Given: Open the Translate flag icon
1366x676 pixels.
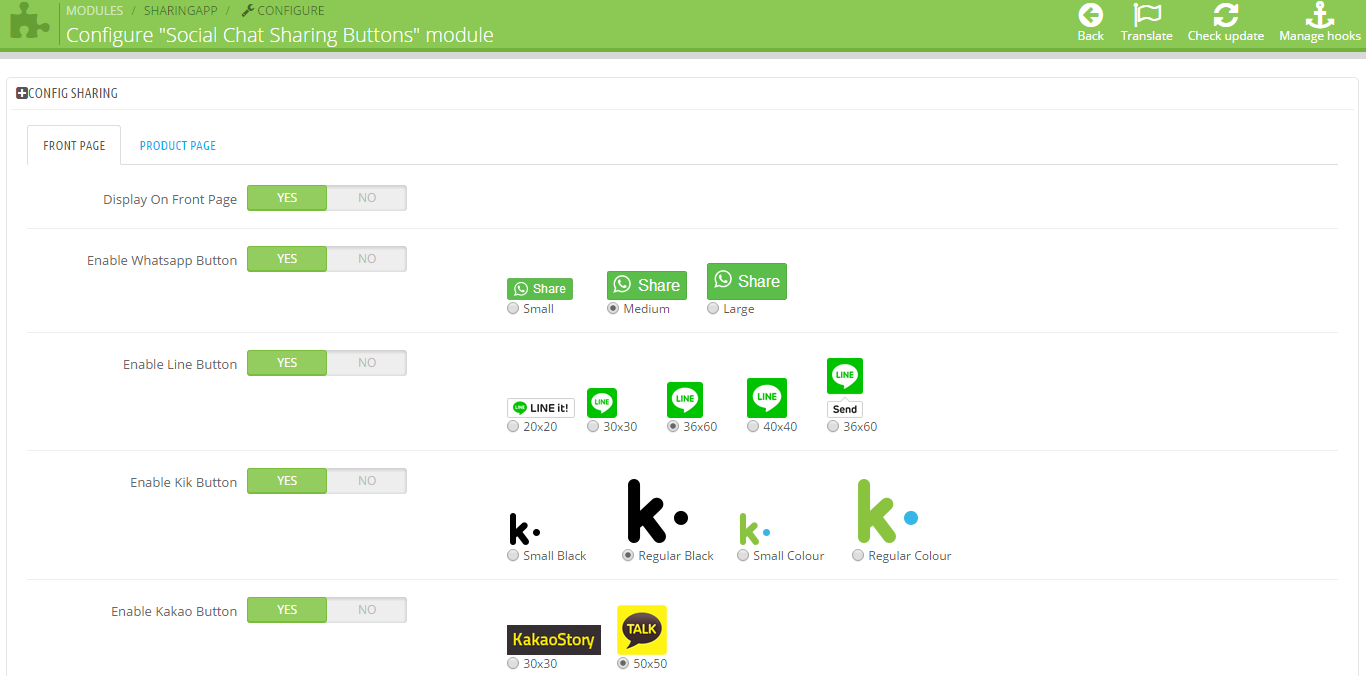Looking at the screenshot, I should click(1146, 15).
